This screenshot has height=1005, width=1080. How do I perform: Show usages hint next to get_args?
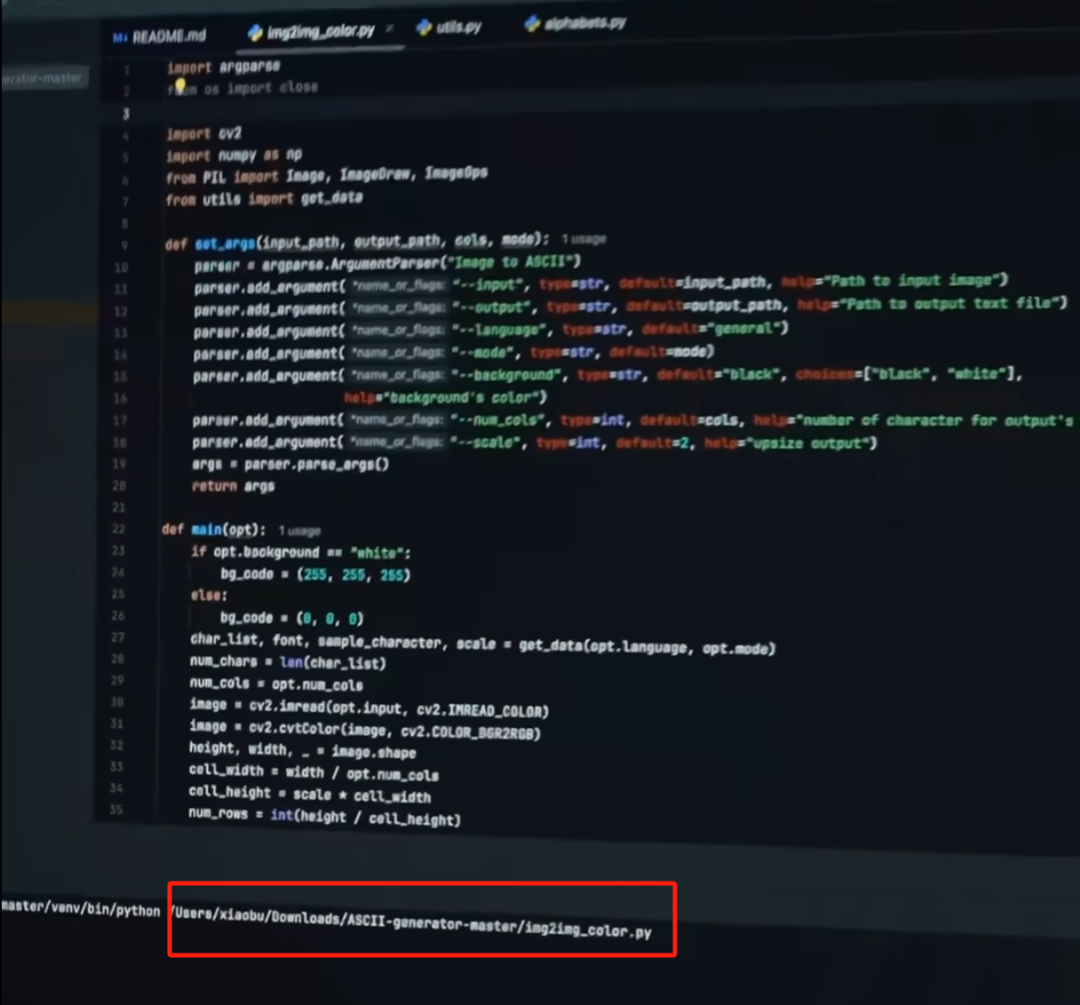(583, 240)
